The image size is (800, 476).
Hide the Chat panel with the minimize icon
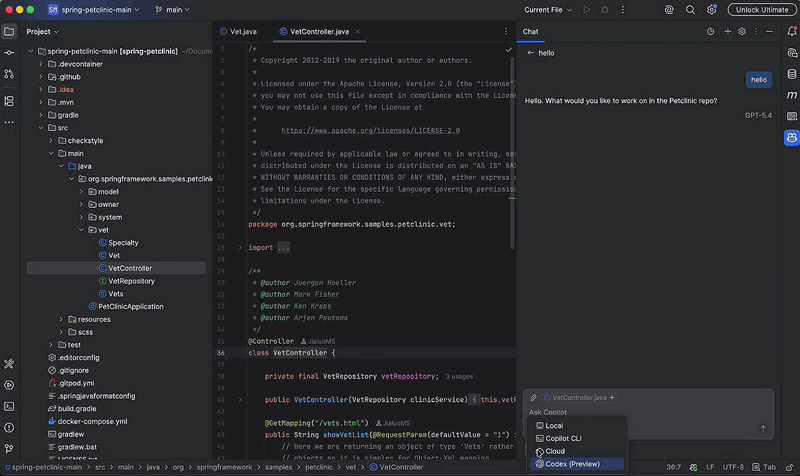769,32
